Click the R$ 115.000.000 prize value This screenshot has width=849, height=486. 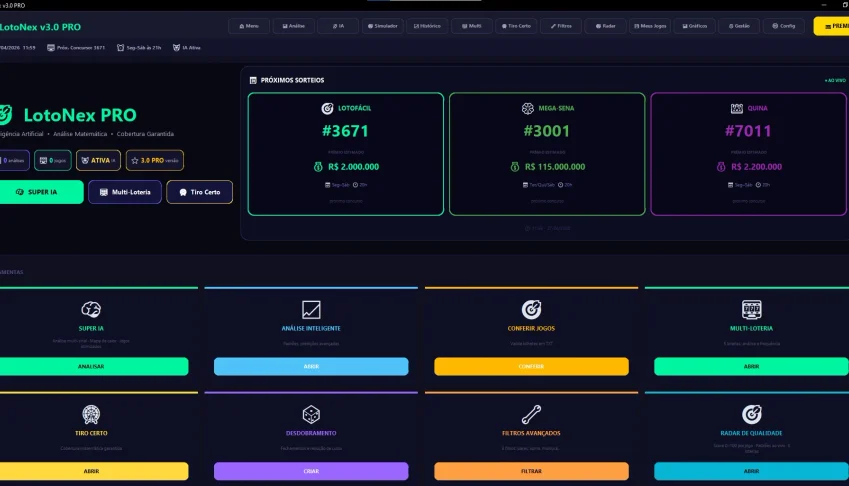tap(555, 167)
